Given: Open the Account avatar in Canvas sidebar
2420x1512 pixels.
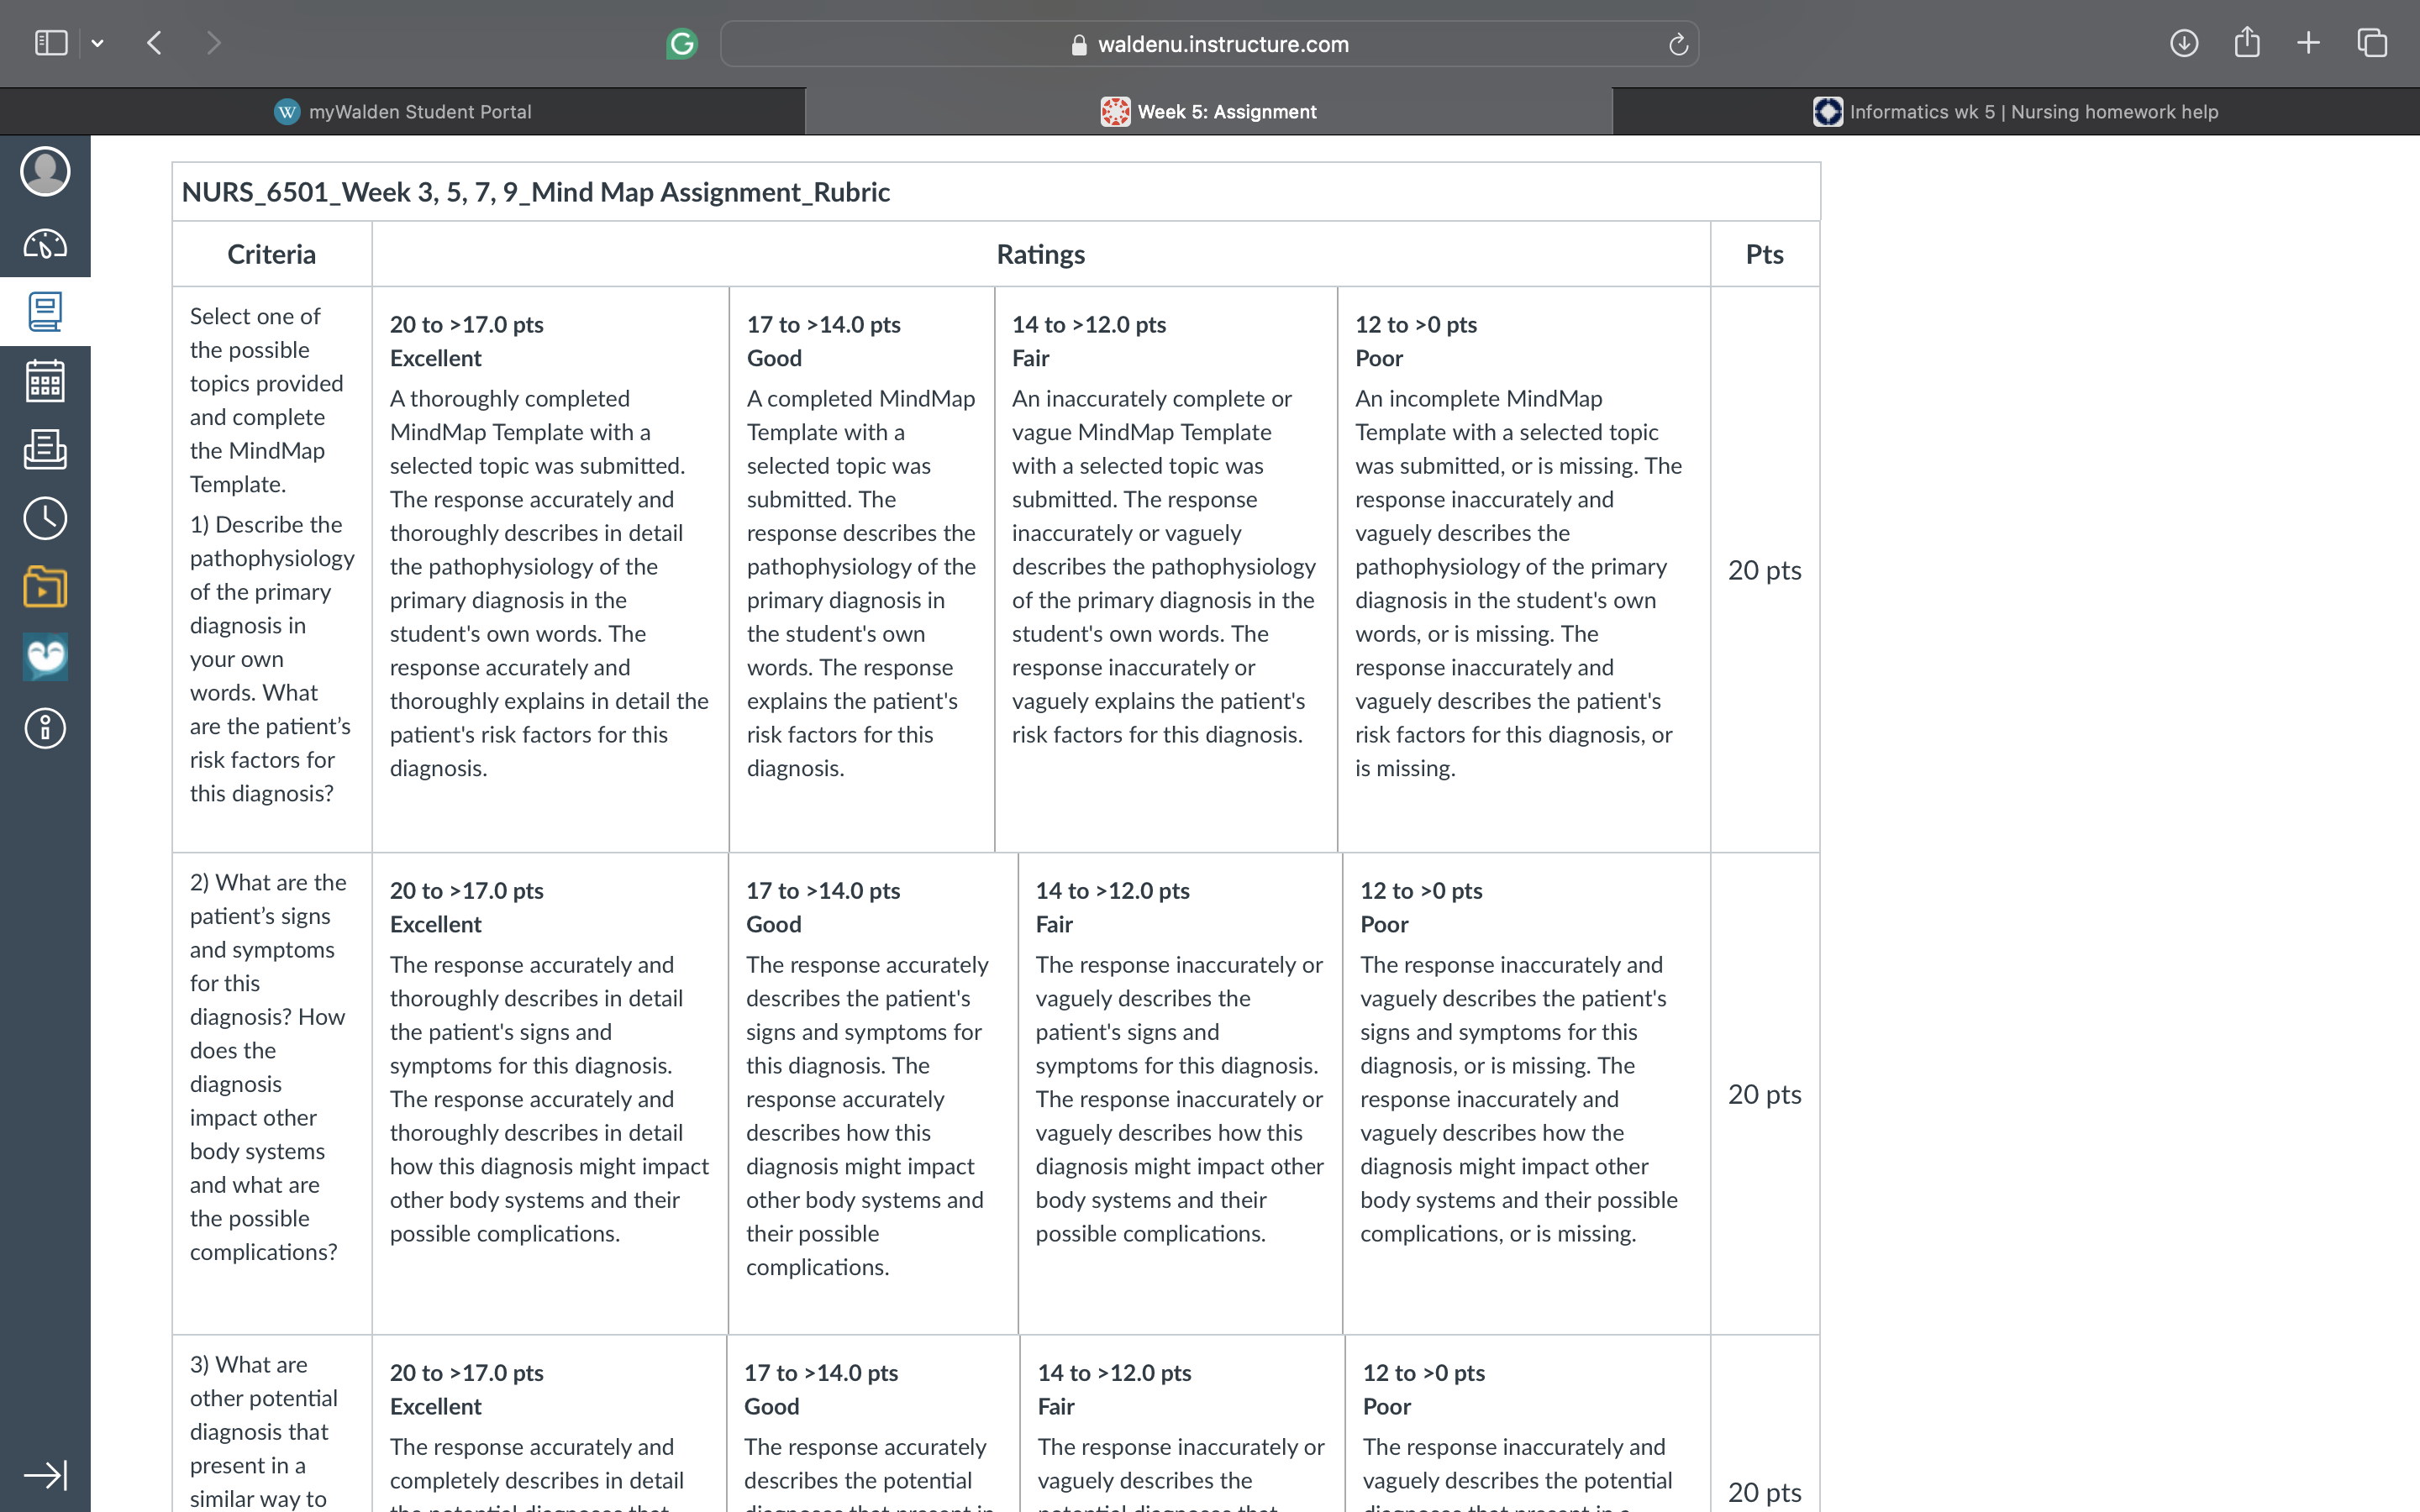Looking at the screenshot, I should click(45, 171).
